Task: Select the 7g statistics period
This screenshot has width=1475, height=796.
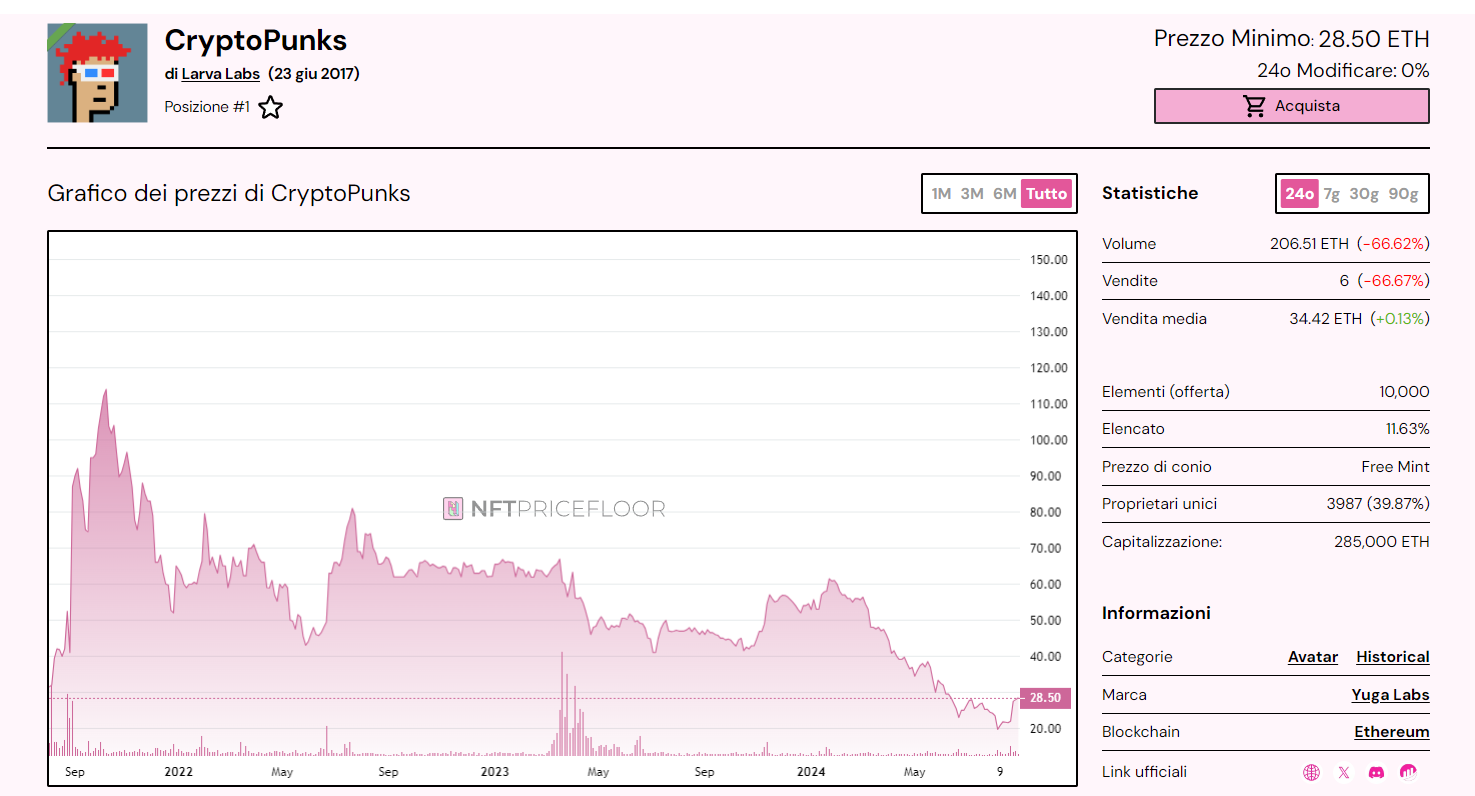Action: click(1331, 194)
